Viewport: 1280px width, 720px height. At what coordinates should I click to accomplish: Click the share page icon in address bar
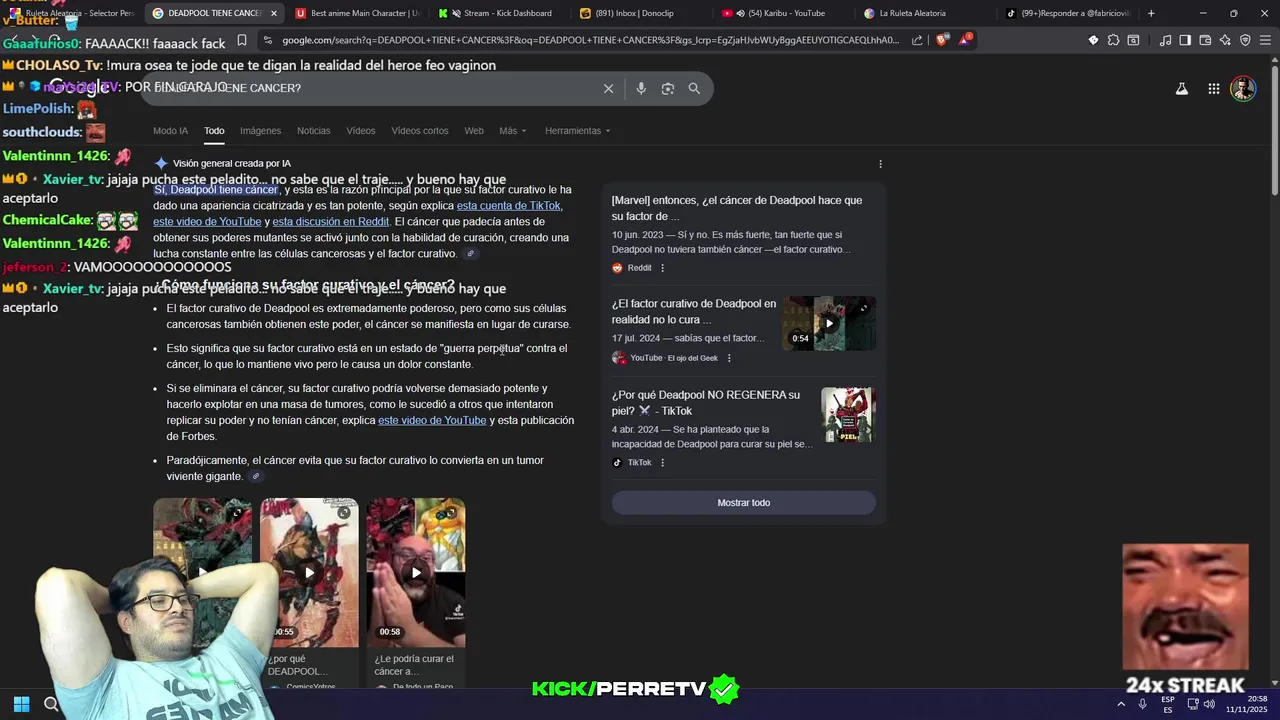917,40
